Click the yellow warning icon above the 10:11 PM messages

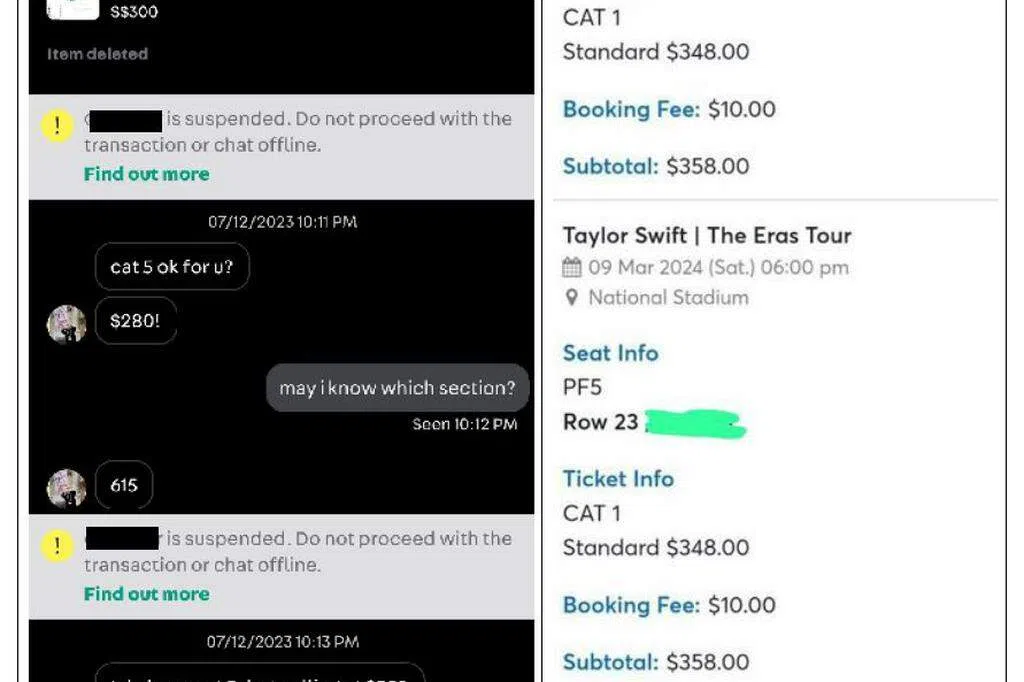point(57,126)
